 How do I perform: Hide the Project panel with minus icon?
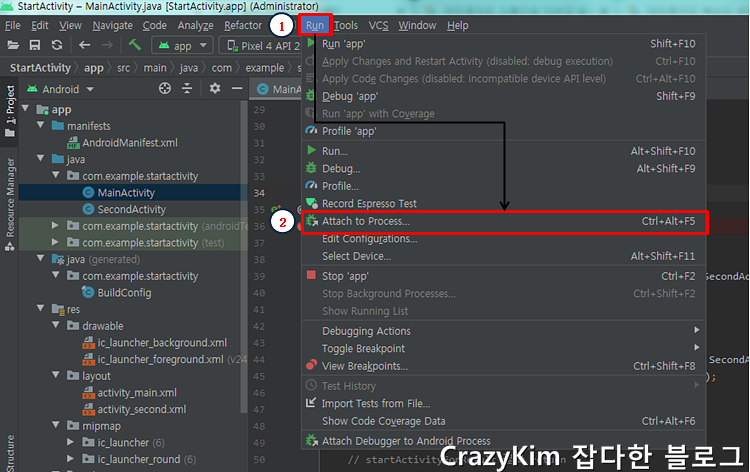[237, 88]
